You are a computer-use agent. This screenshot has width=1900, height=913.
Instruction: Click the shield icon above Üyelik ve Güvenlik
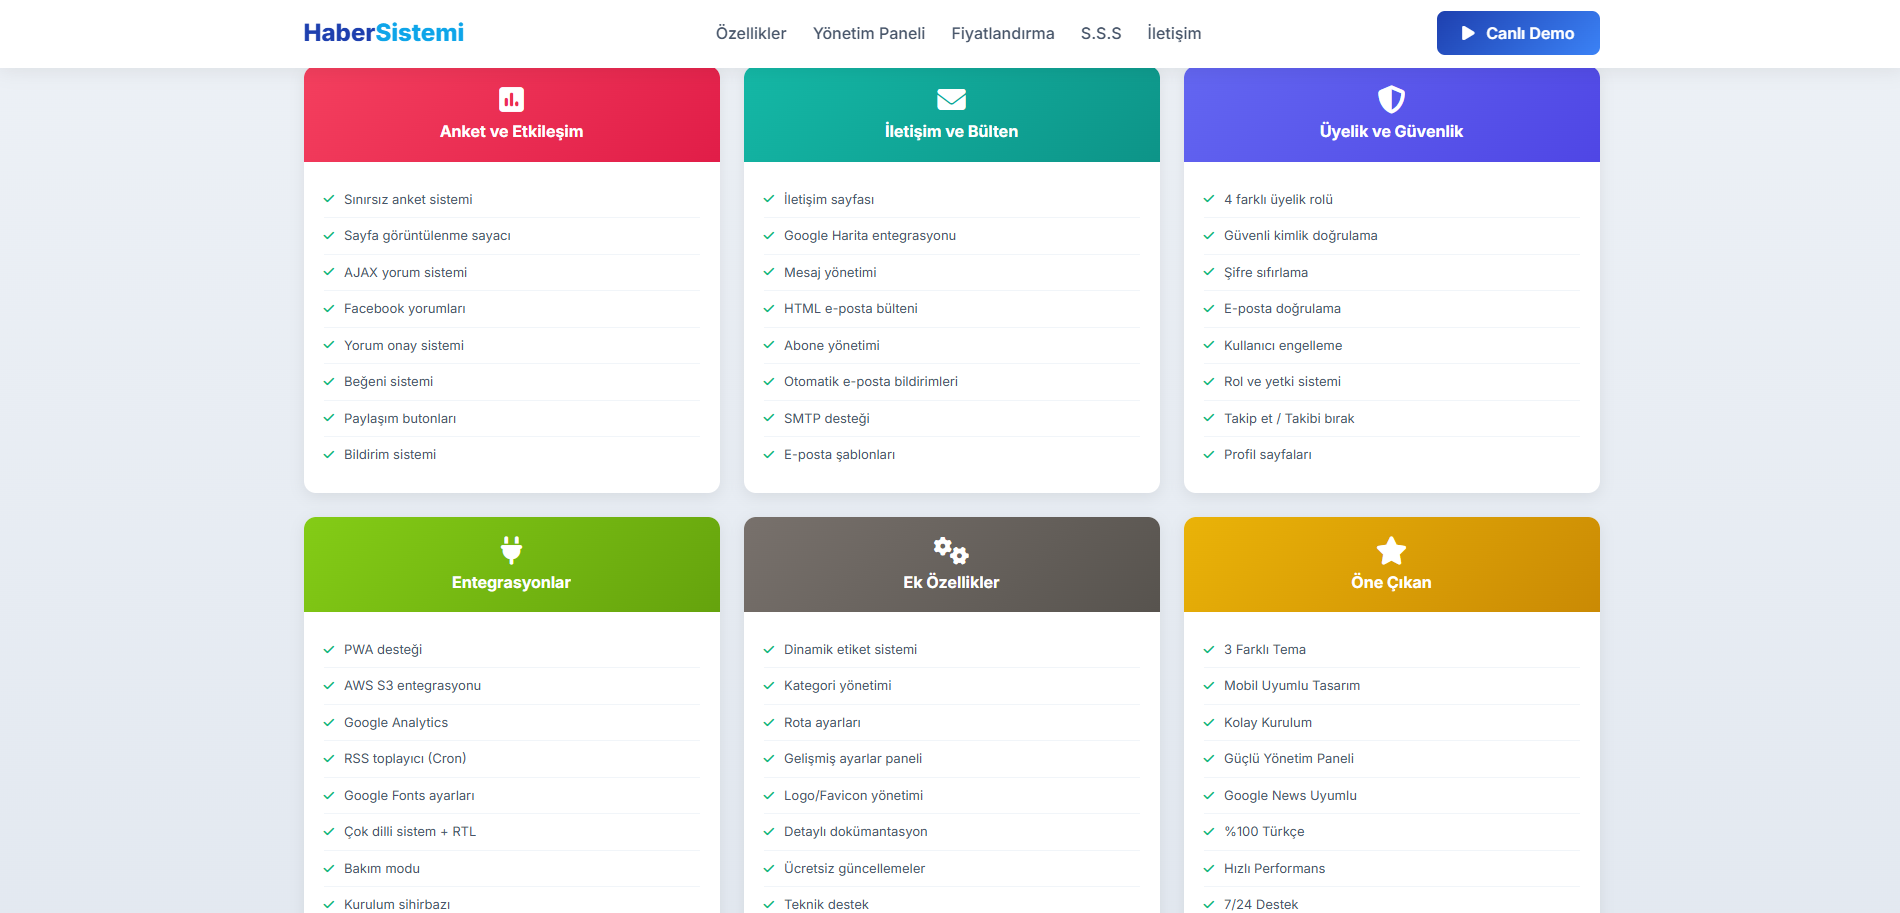coord(1391,99)
